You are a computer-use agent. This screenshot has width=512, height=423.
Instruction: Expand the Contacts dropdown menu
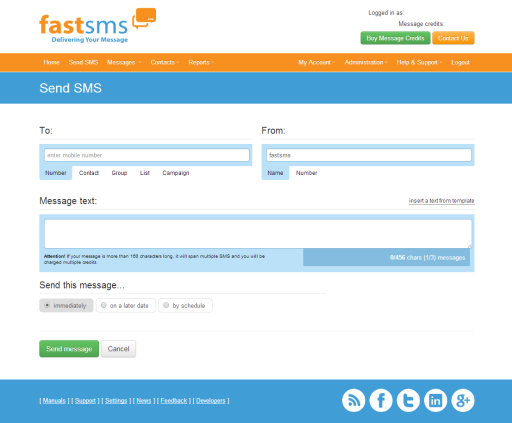165,62
